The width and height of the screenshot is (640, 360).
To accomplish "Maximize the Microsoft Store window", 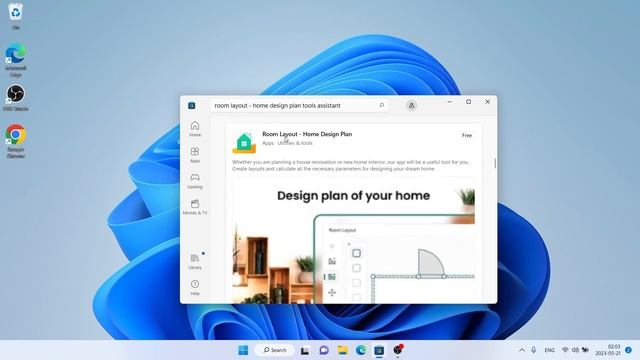I will 469,102.
